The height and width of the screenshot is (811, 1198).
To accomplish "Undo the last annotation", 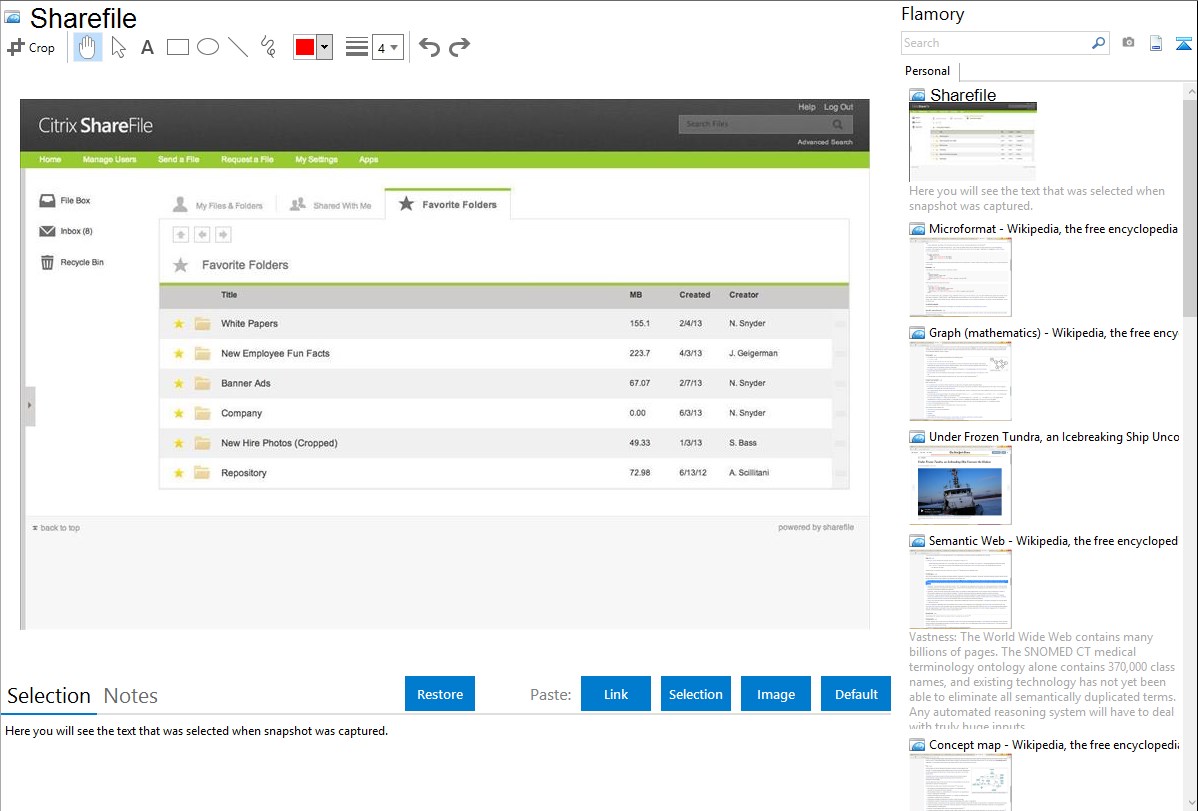I will click(429, 47).
